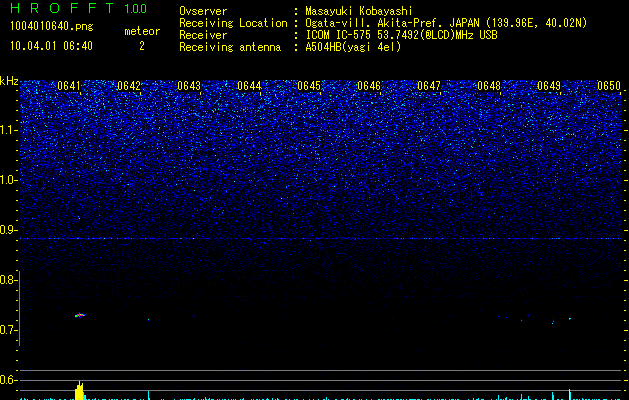Viewport: 629px width, 400px height.
Task: Click the file name 1004010640.png
Action: click(52, 27)
